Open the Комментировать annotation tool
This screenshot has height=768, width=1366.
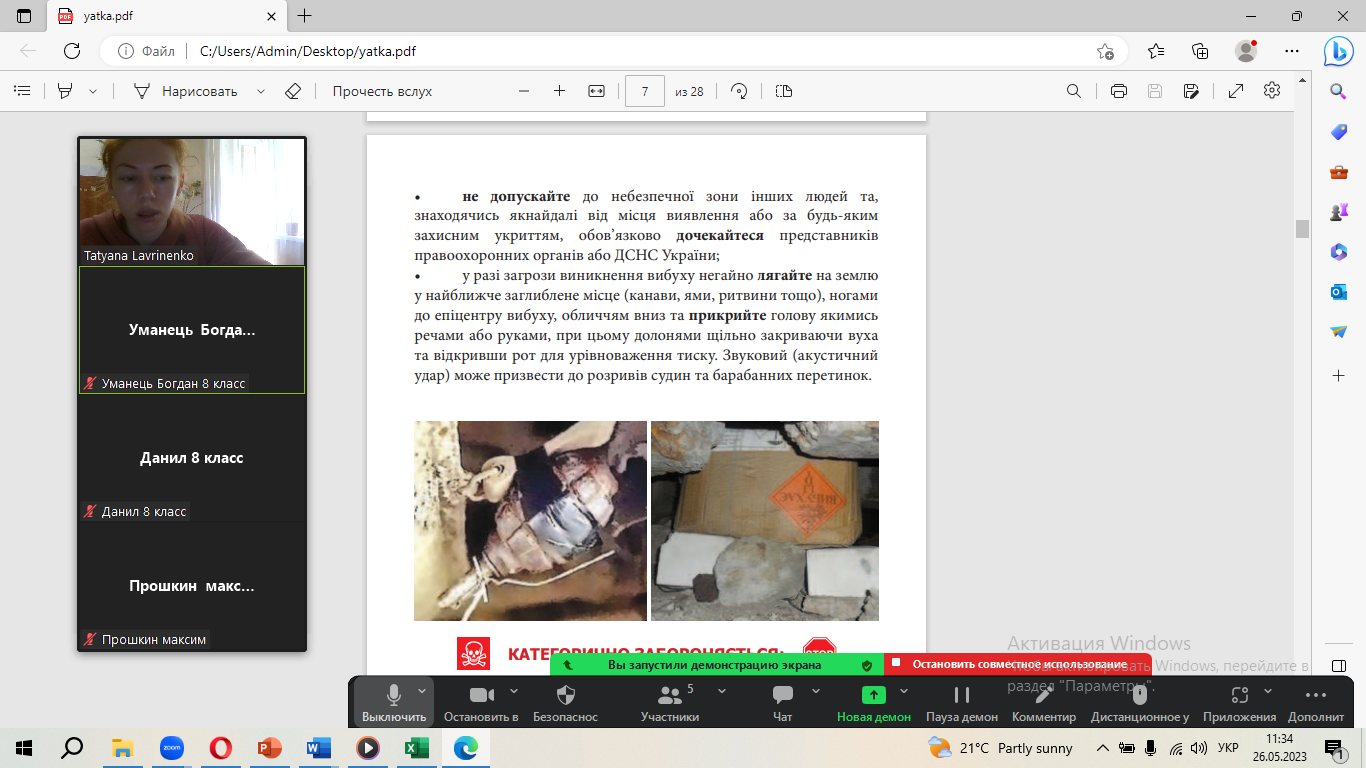pos(1044,702)
